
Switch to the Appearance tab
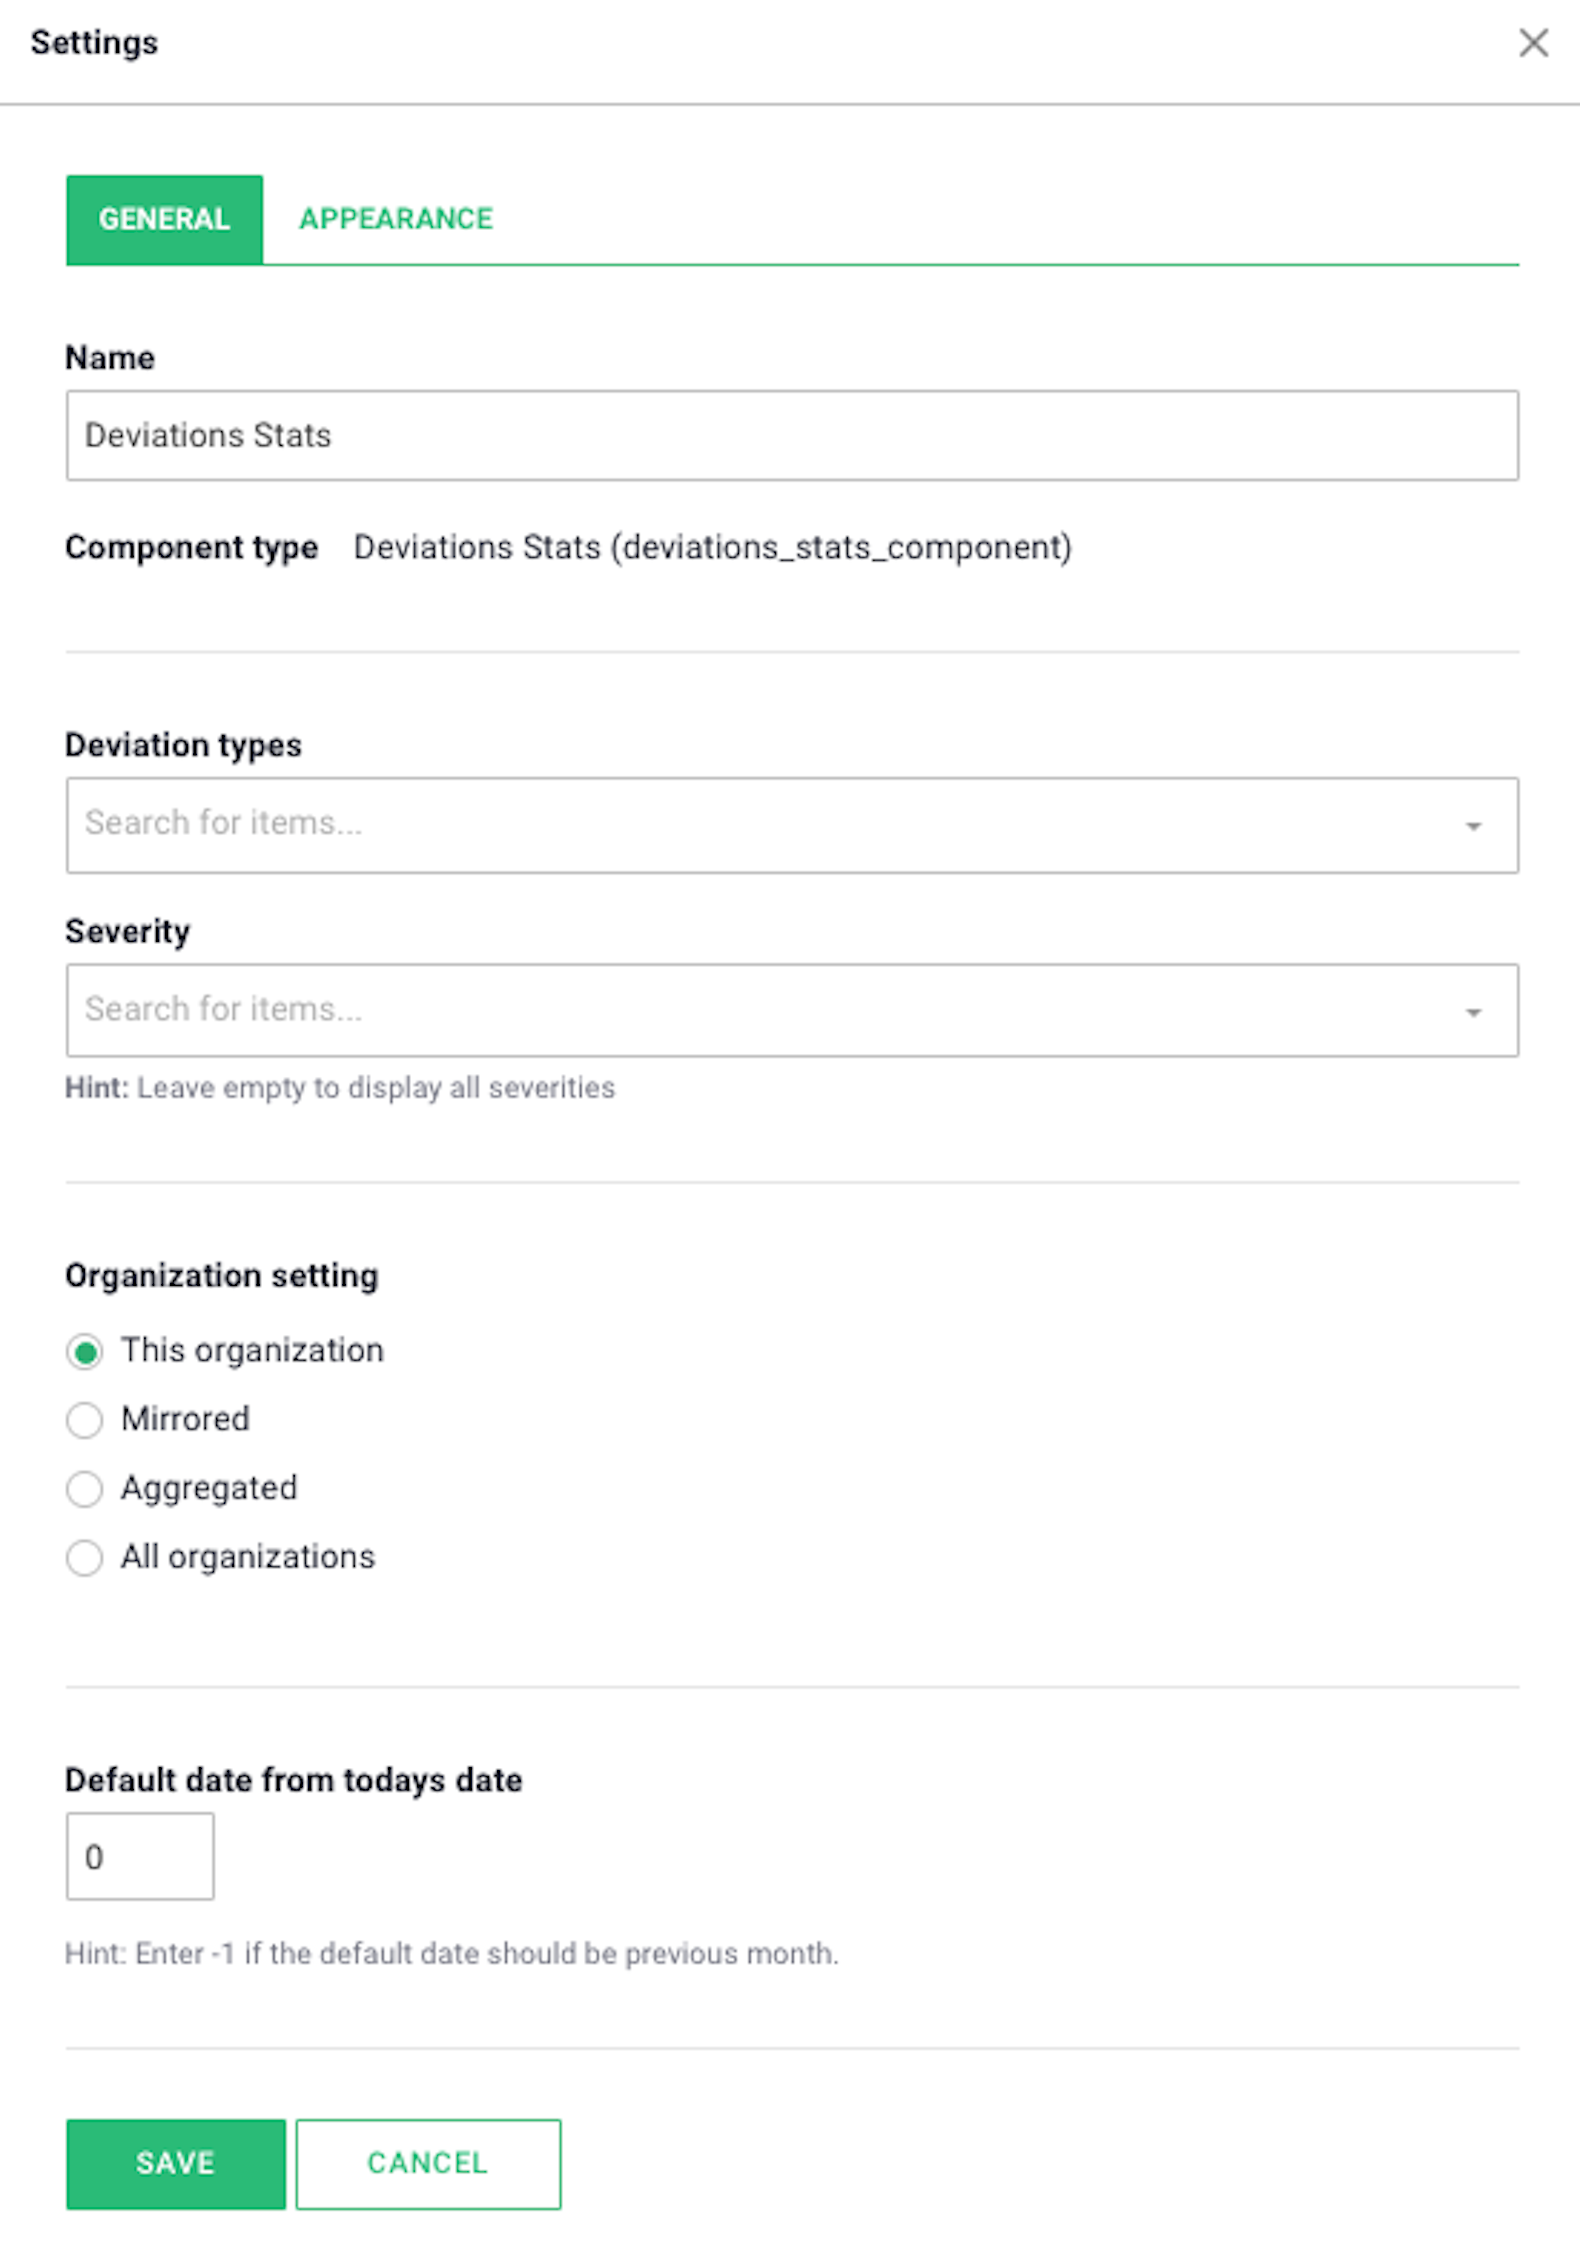[396, 219]
